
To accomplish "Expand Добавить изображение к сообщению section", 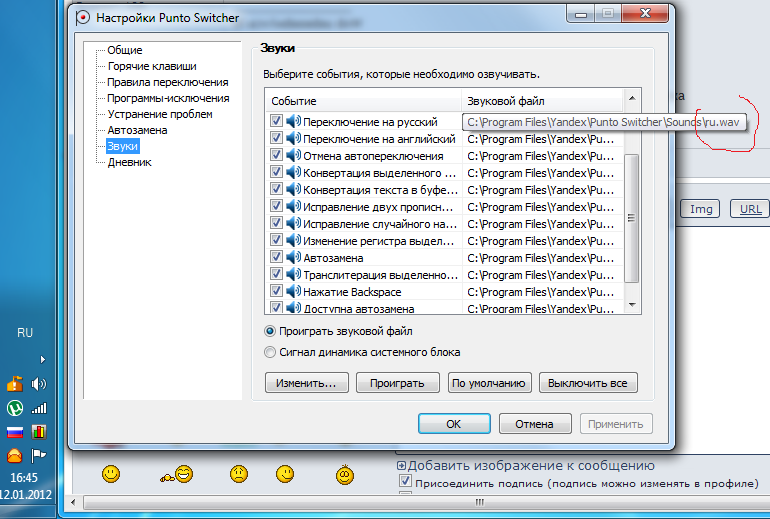I will click(x=401, y=465).
